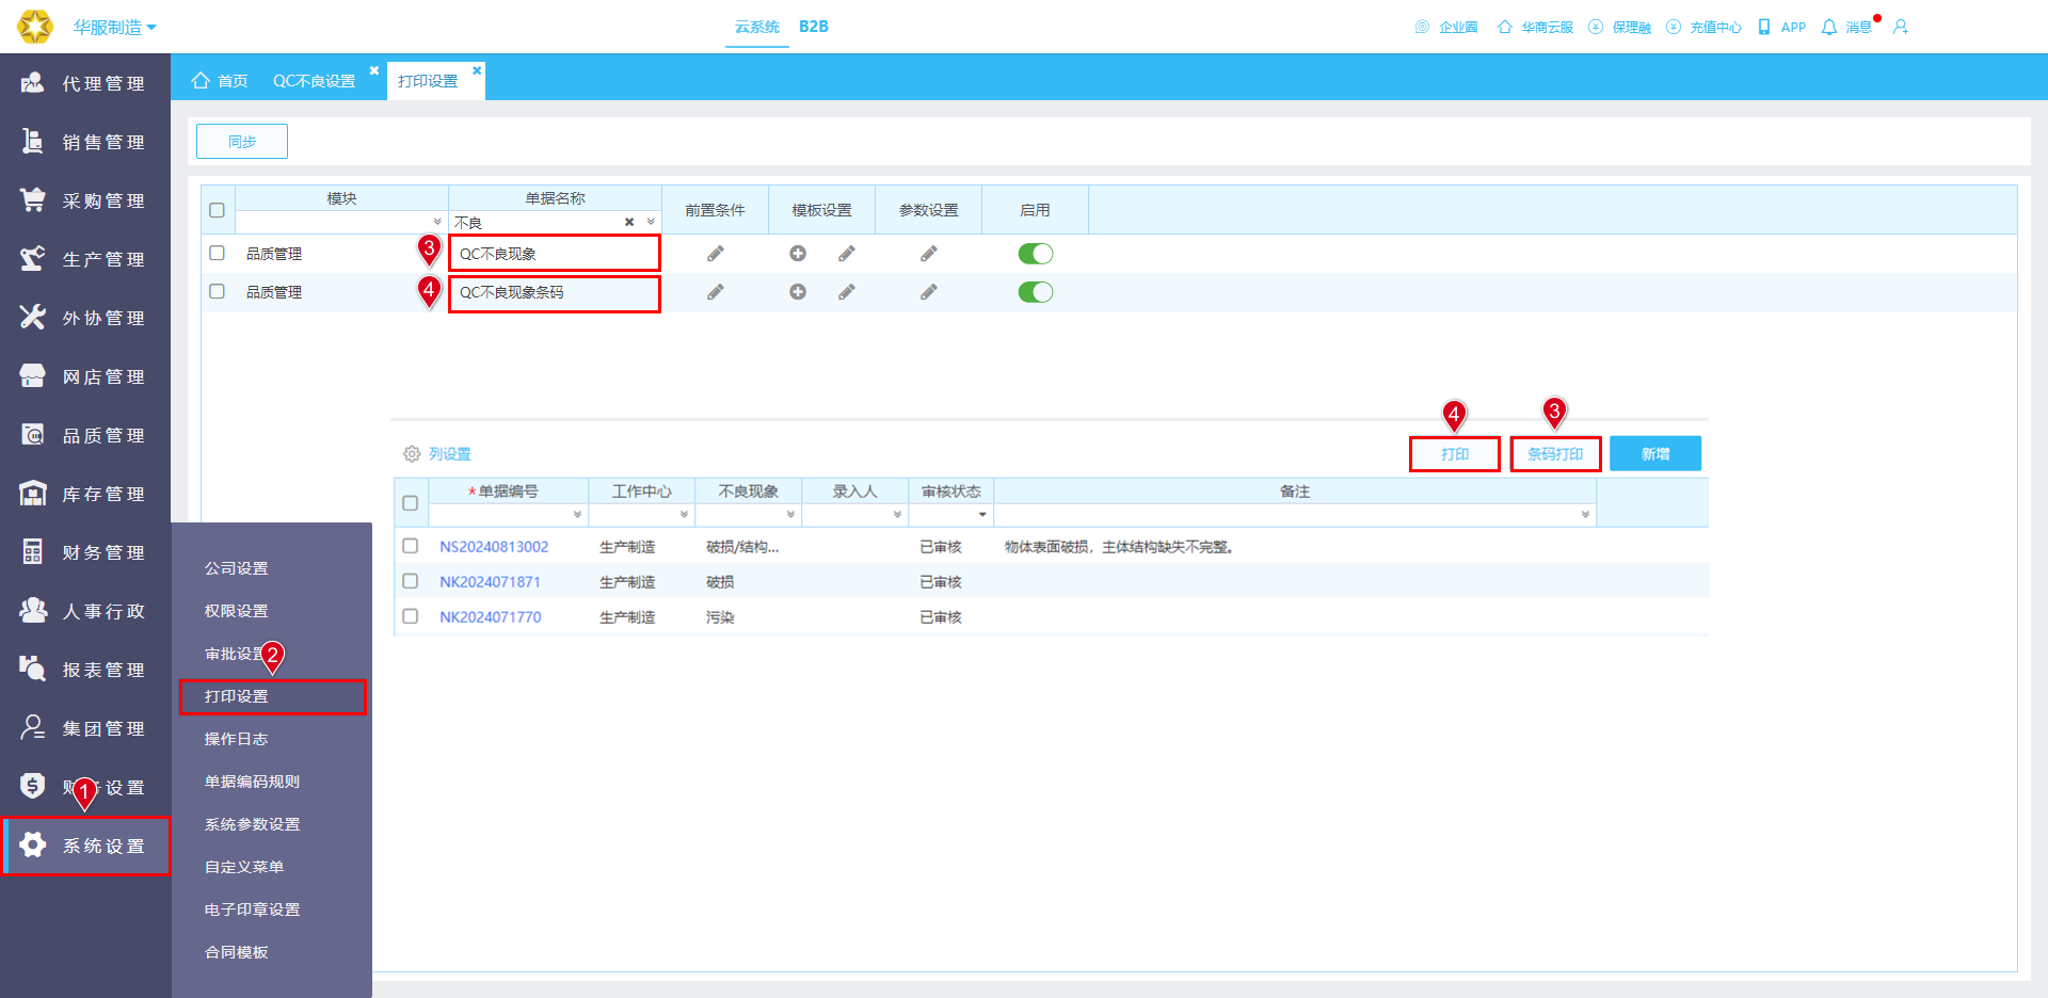The height and width of the screenshot is (998, 2048).
Task: Select 操作日志 in the submenu
Action: tap(236, 739)
